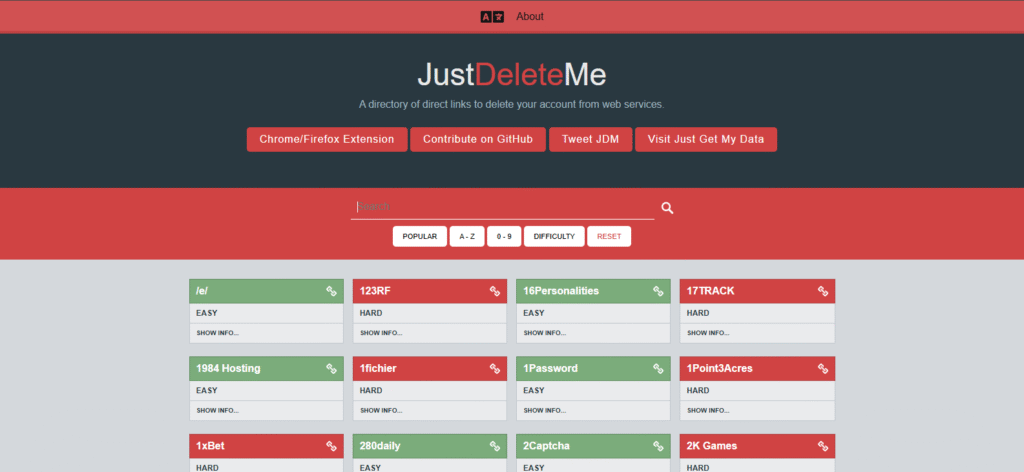Expand SHOW INFO on /e/ card
1024x472 pixels.
217,333
